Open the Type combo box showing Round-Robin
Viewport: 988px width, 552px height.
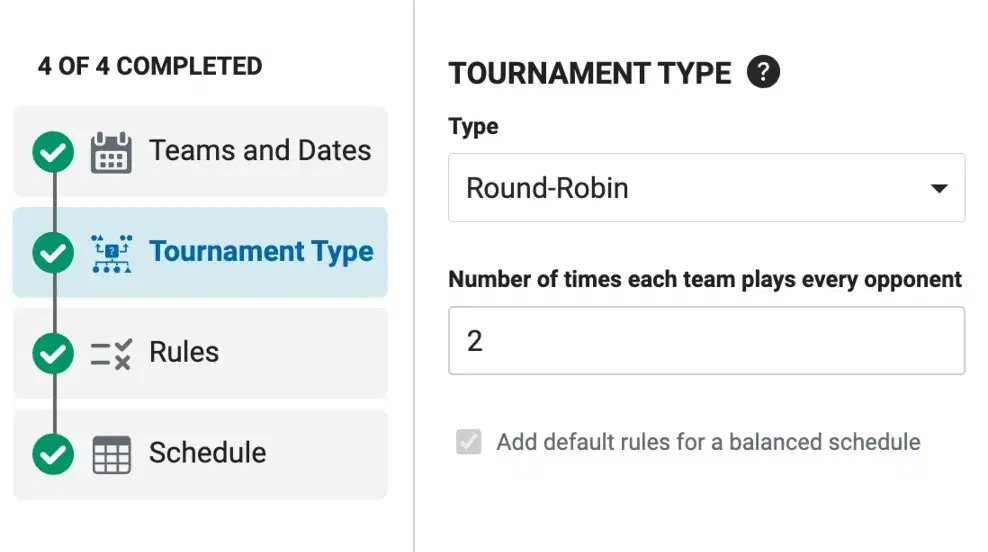pyautogui.click(x=706, y=188)
